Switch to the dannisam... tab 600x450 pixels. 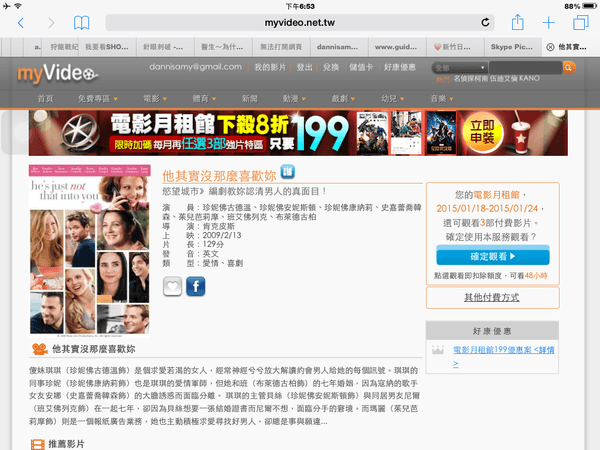tap(339, 47)
